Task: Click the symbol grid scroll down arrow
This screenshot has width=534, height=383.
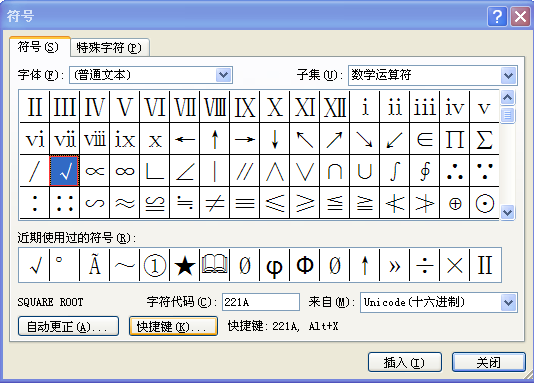Action: coord(507,213)
